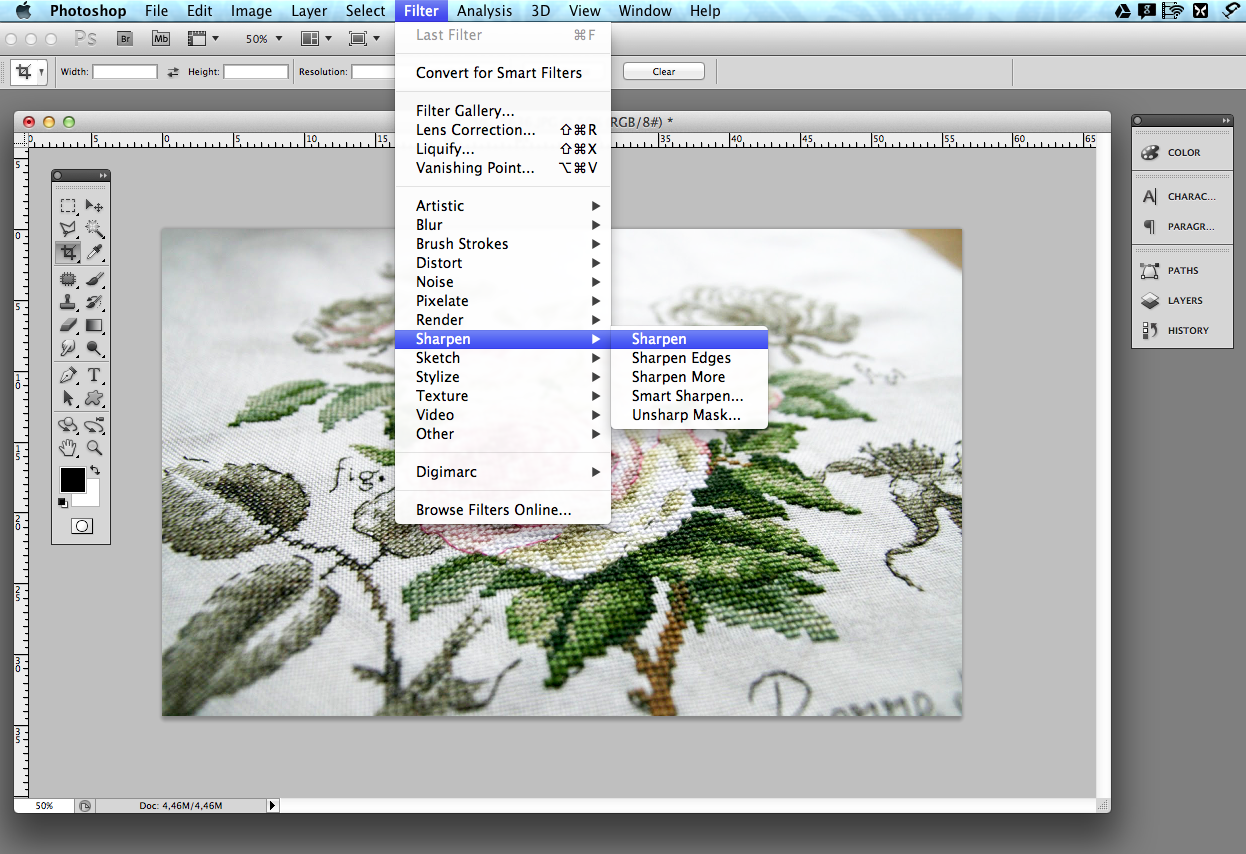Viewport: 1246px width, 854px height.
Task: Select the Zoom magnifier tool
Action: [95, 447]
